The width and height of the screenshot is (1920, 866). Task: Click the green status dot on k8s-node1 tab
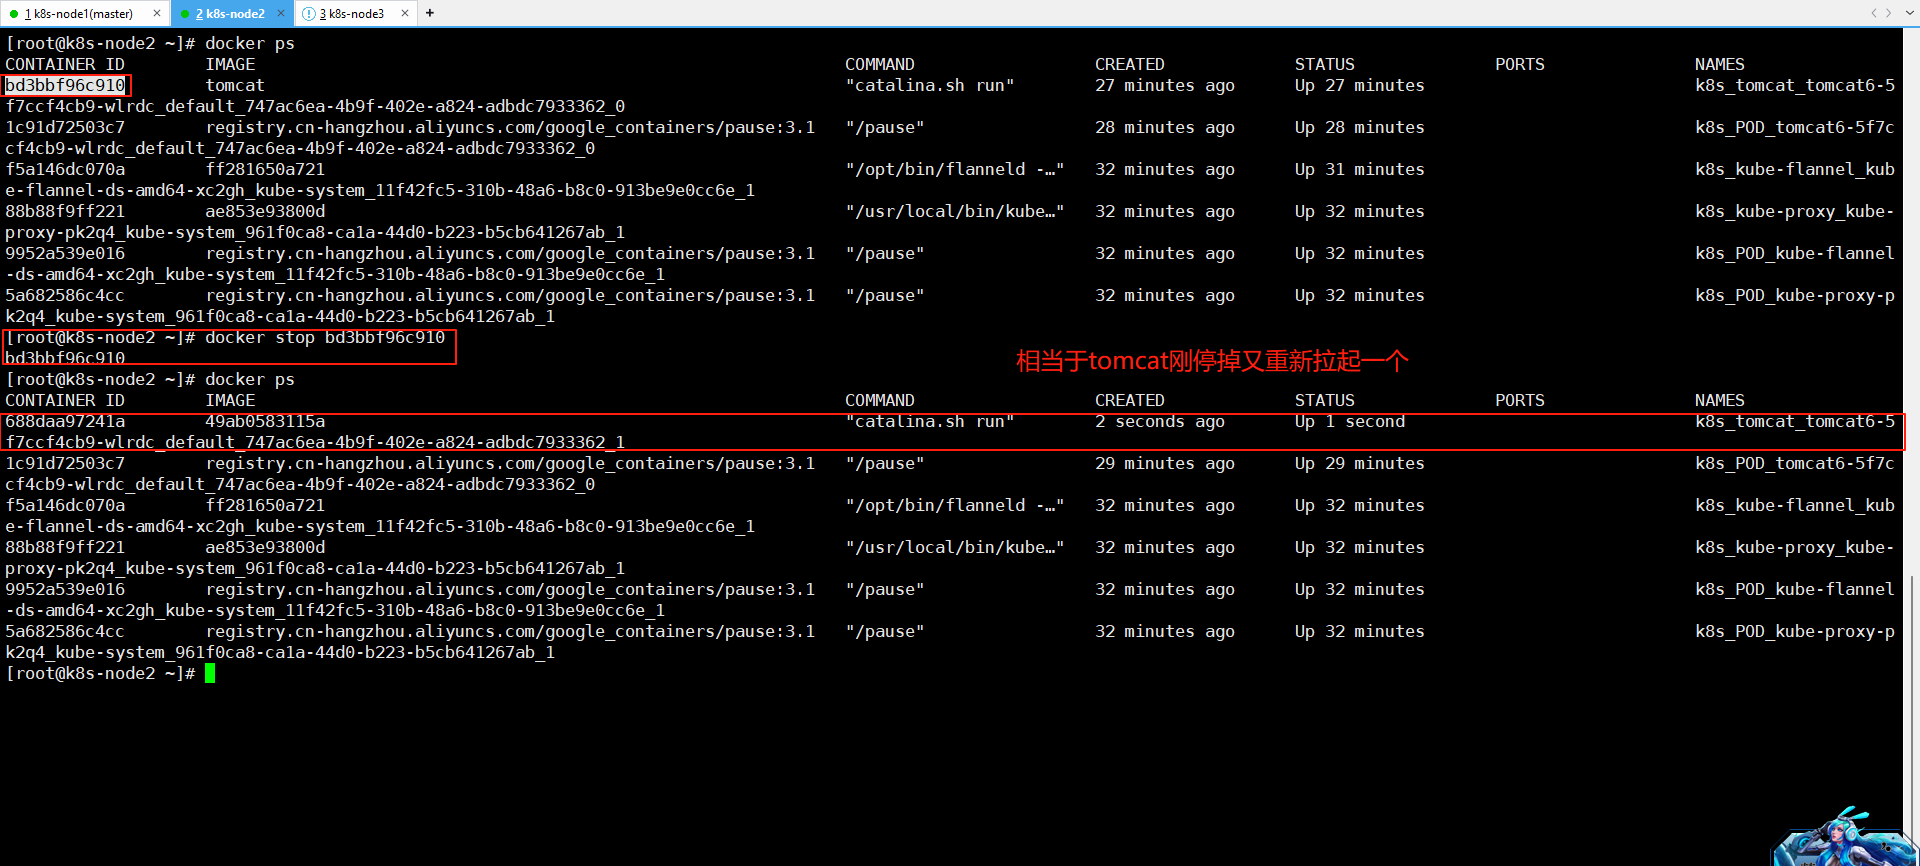14,14
